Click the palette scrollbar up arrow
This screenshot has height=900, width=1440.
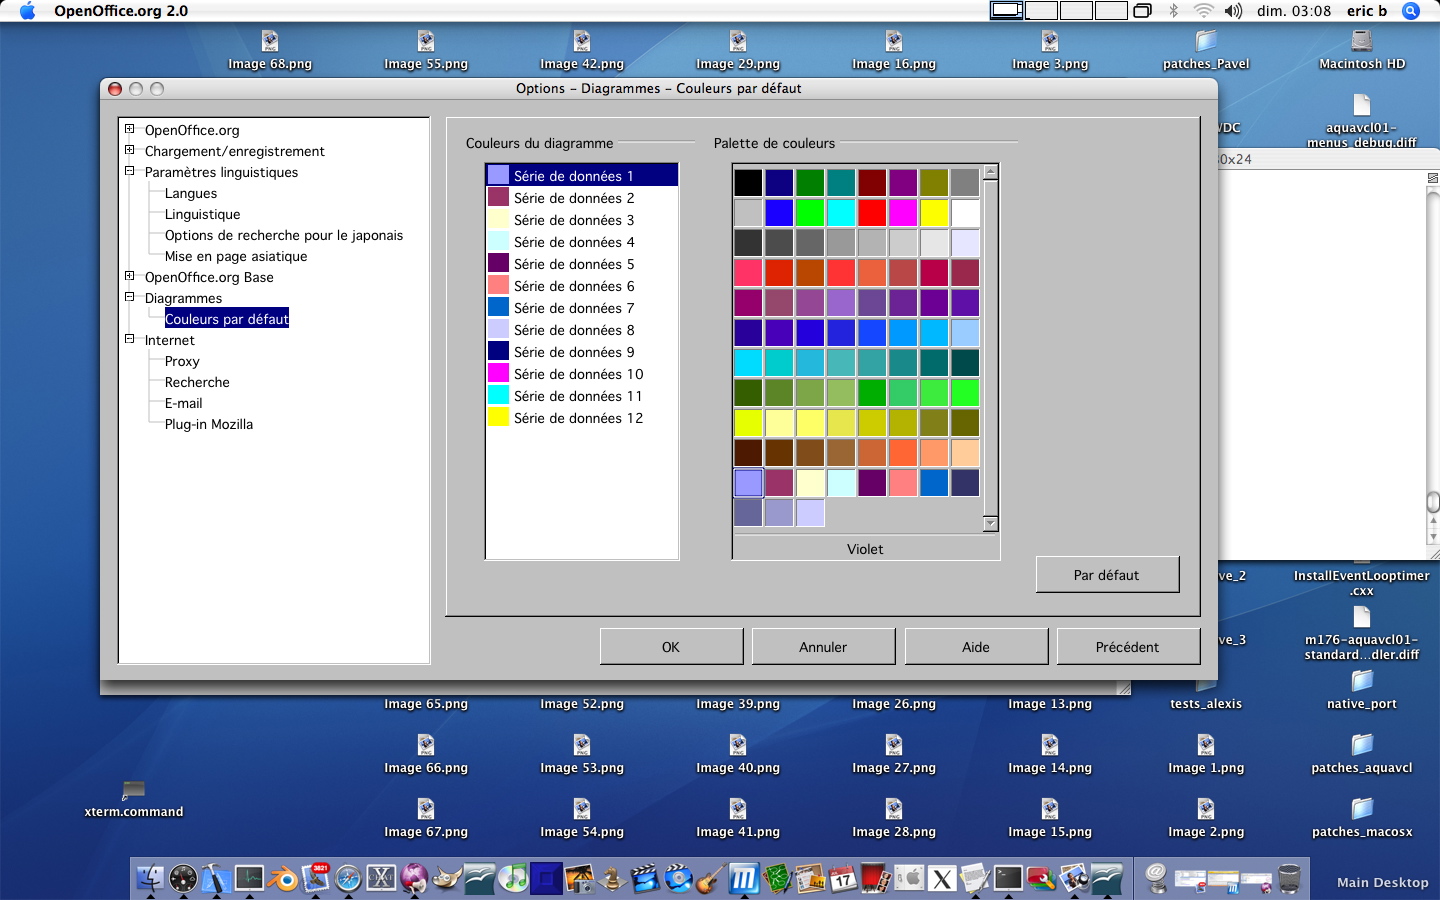(x=991, y=172)
